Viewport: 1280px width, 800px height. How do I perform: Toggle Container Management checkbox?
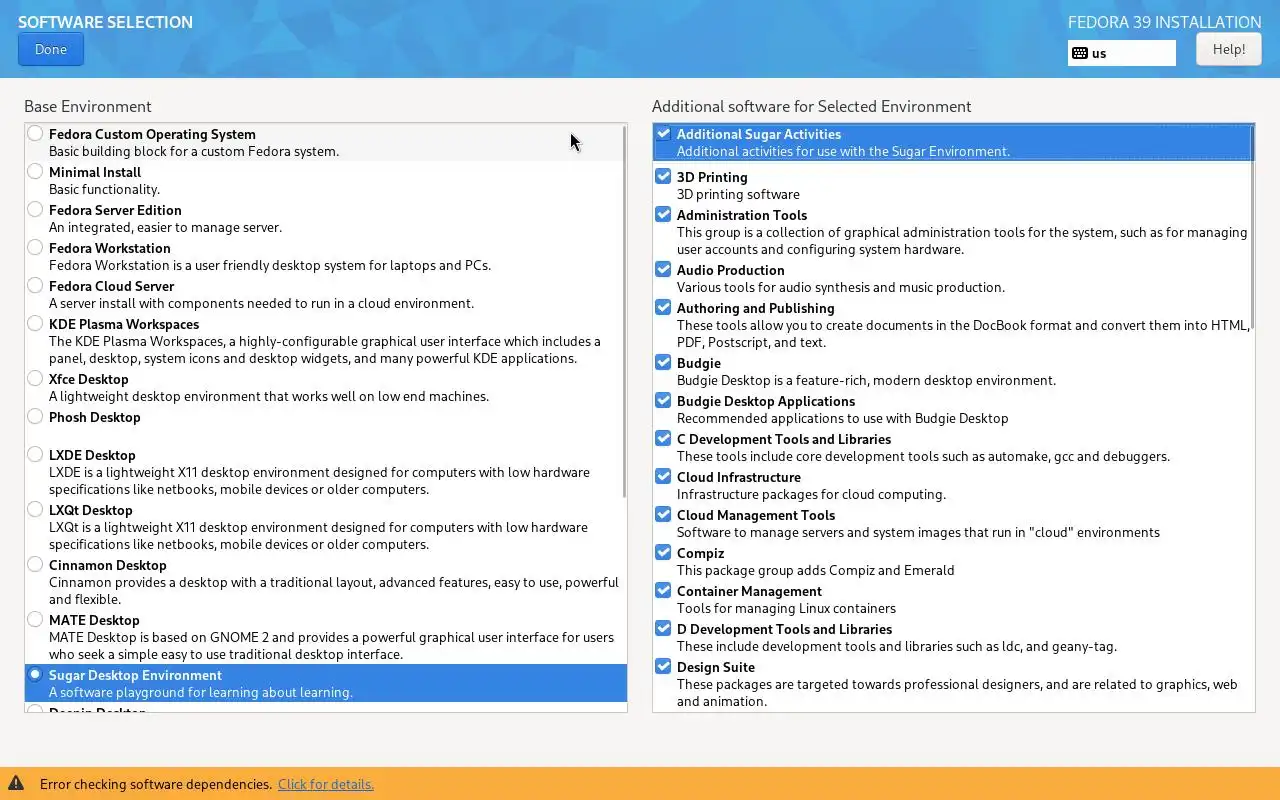point(663,590)
